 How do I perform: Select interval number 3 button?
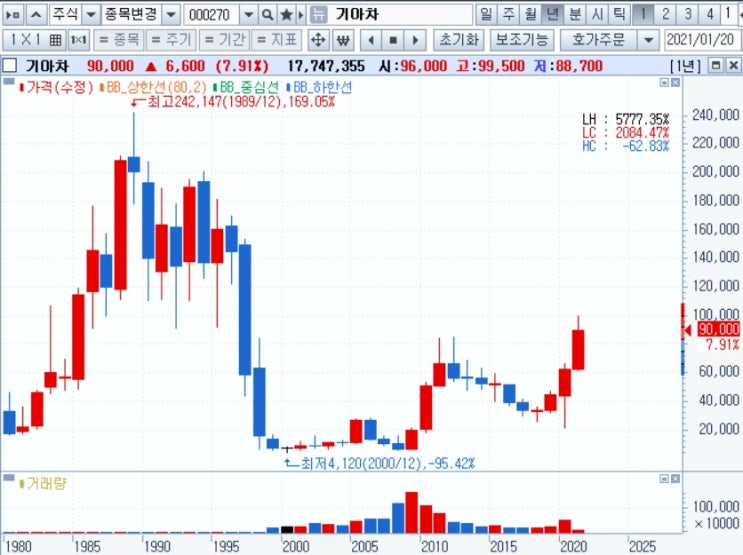click(x=688, y=14)
